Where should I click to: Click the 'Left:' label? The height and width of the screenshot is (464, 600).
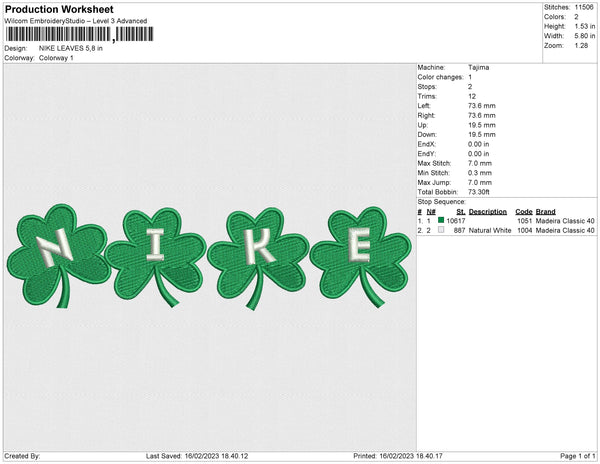[x=424, y=106]
